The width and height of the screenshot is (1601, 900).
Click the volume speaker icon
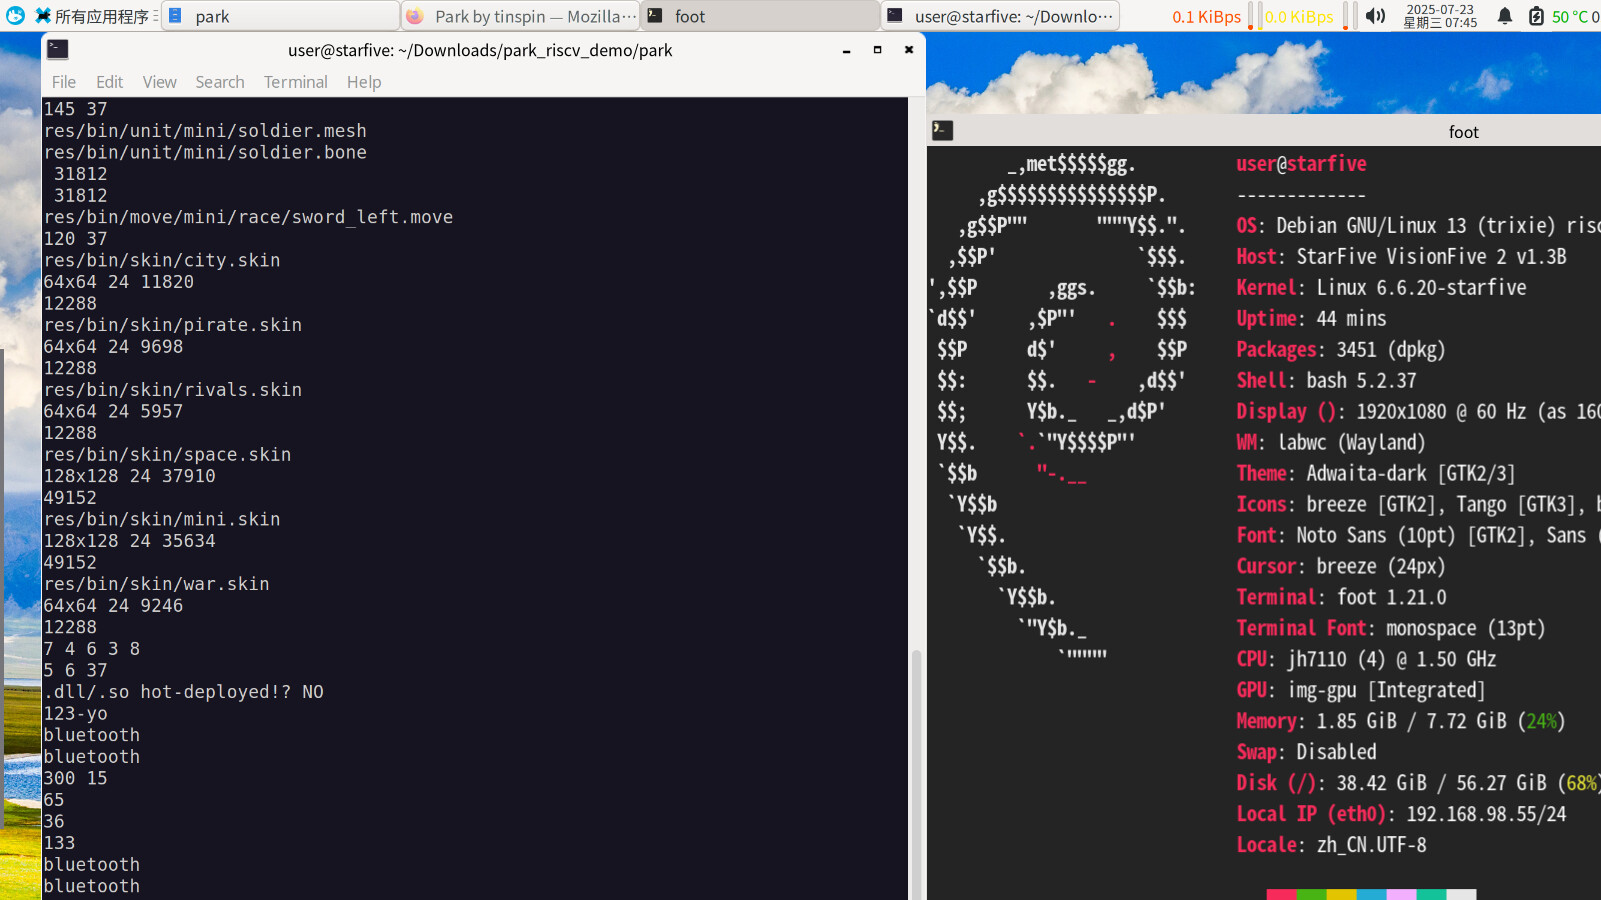[x=1376, y=16]
